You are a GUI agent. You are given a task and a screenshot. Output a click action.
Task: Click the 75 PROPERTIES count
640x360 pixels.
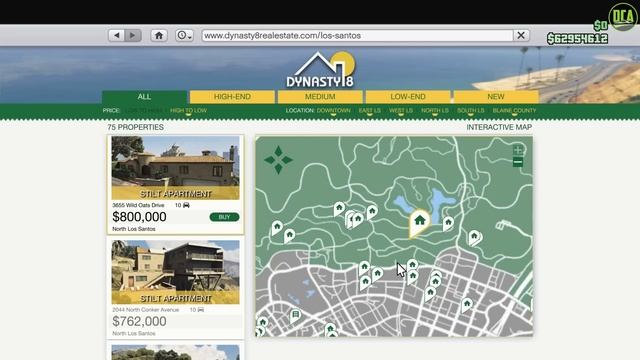(136, 127)
